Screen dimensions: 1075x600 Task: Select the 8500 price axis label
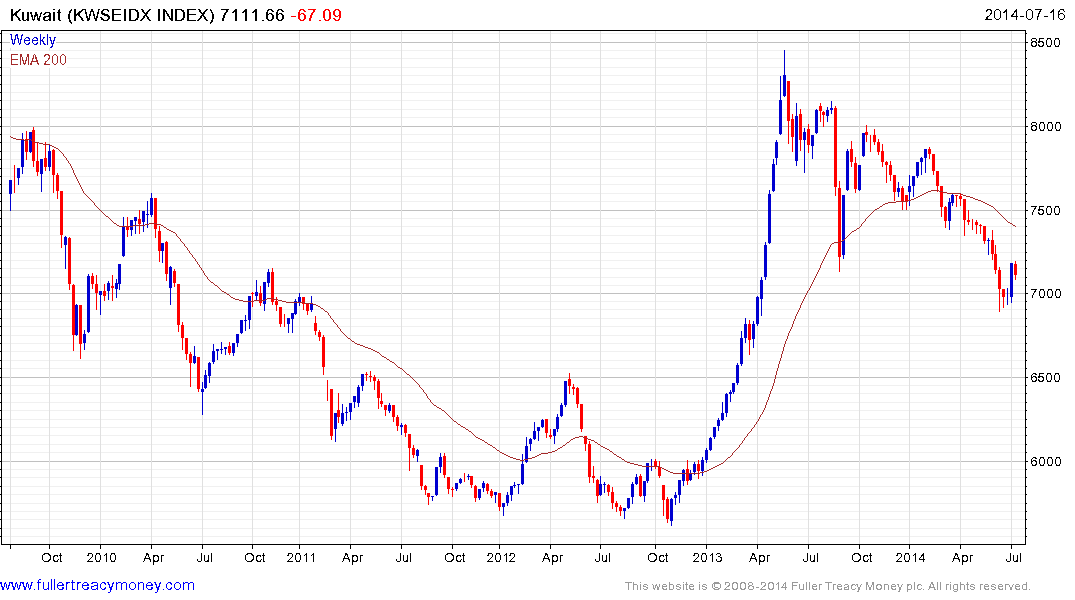click(x=1046, y=43)
